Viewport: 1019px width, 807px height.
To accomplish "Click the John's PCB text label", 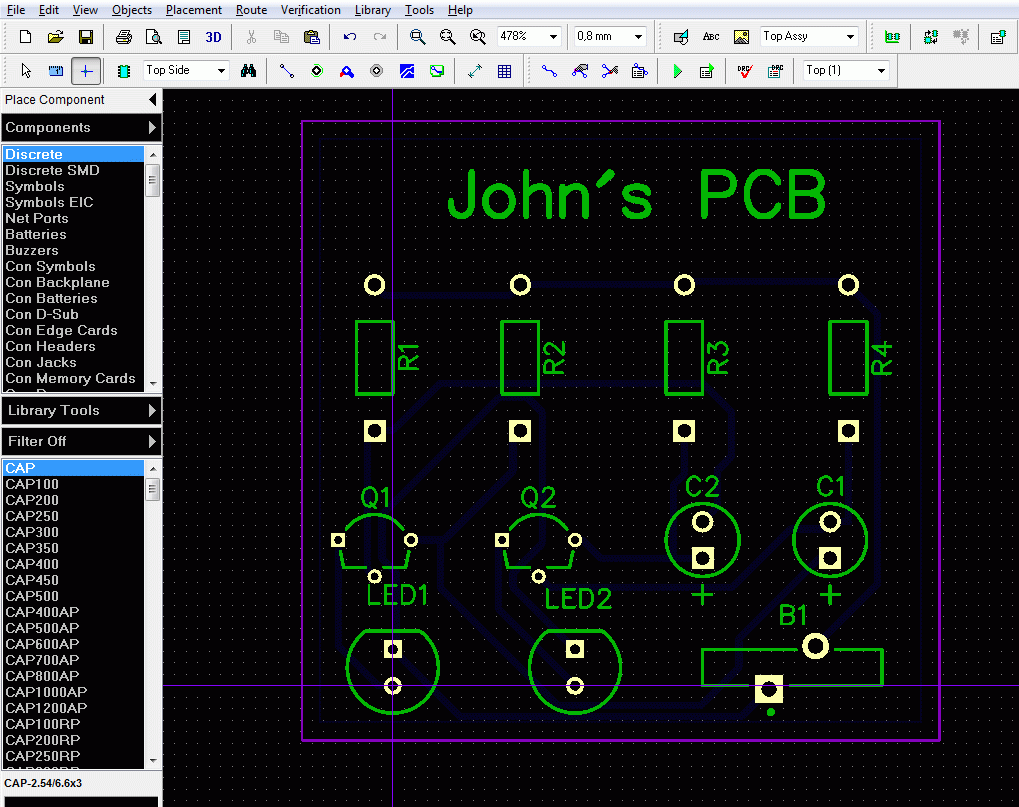I will (637, 195).
